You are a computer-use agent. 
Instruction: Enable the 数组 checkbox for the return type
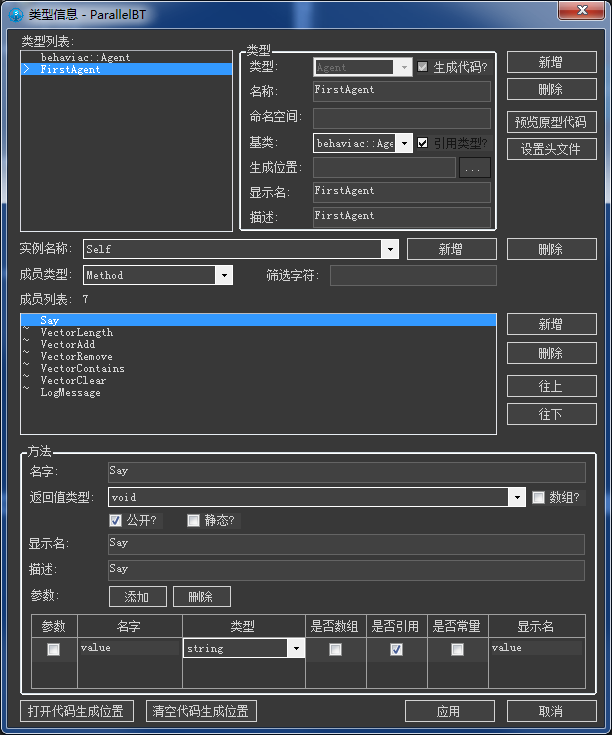tap(539, 497)
